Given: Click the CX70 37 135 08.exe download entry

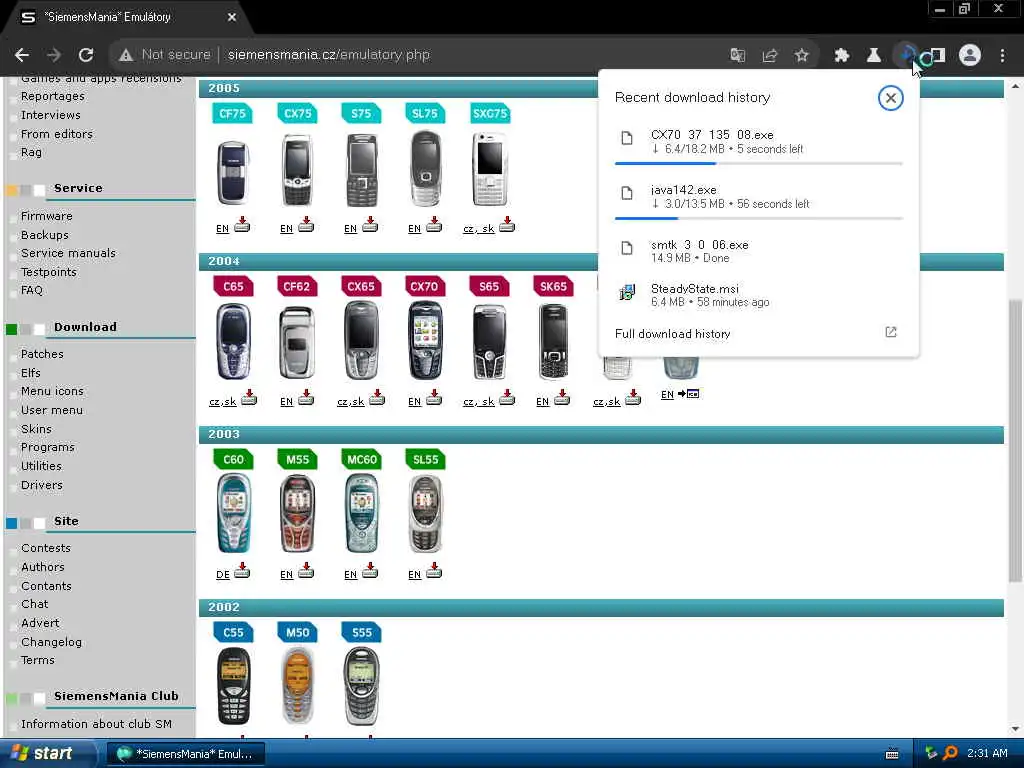Looking at the screenshot, I should (758, 141).
